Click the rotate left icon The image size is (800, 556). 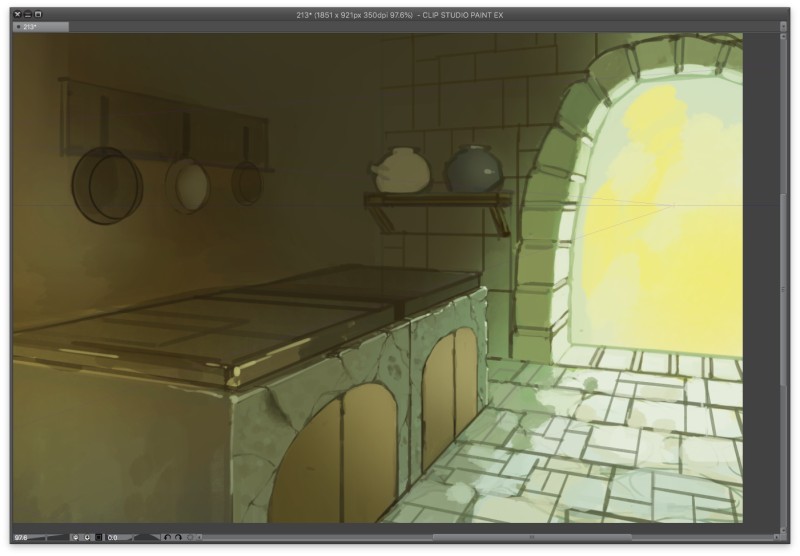click(x=168, y=537)
